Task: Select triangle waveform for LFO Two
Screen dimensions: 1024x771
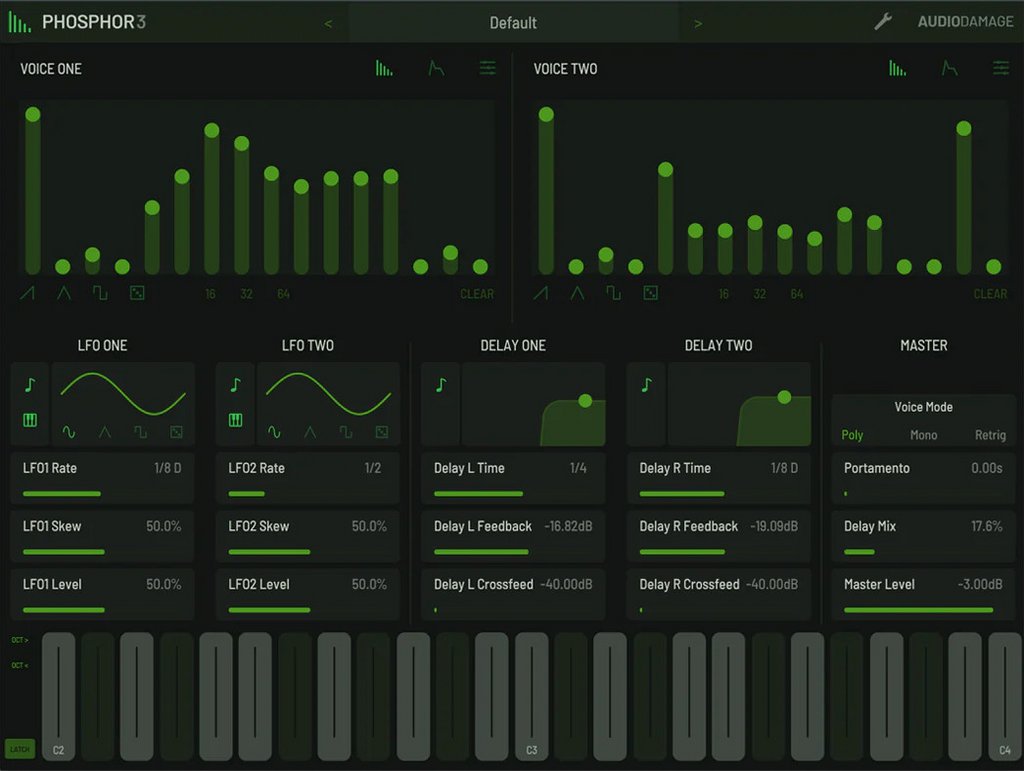Action: [x=310, y=432]
